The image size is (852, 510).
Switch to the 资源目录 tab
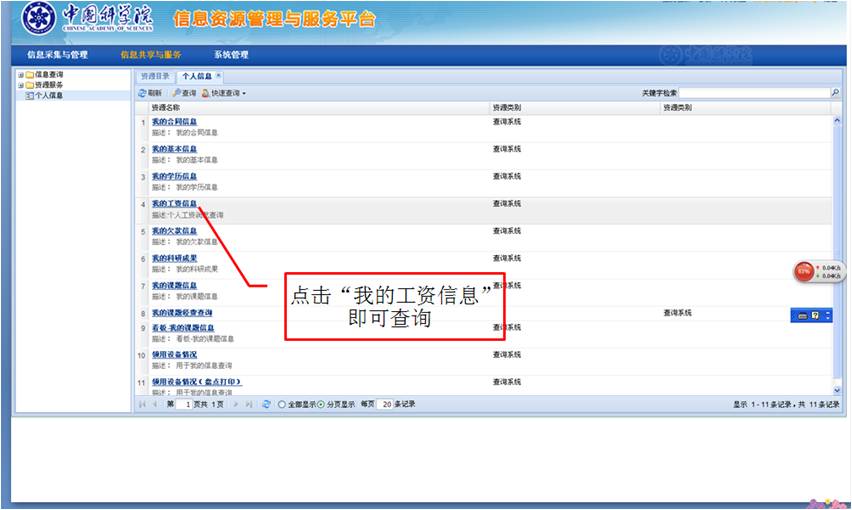pos(154,76)
